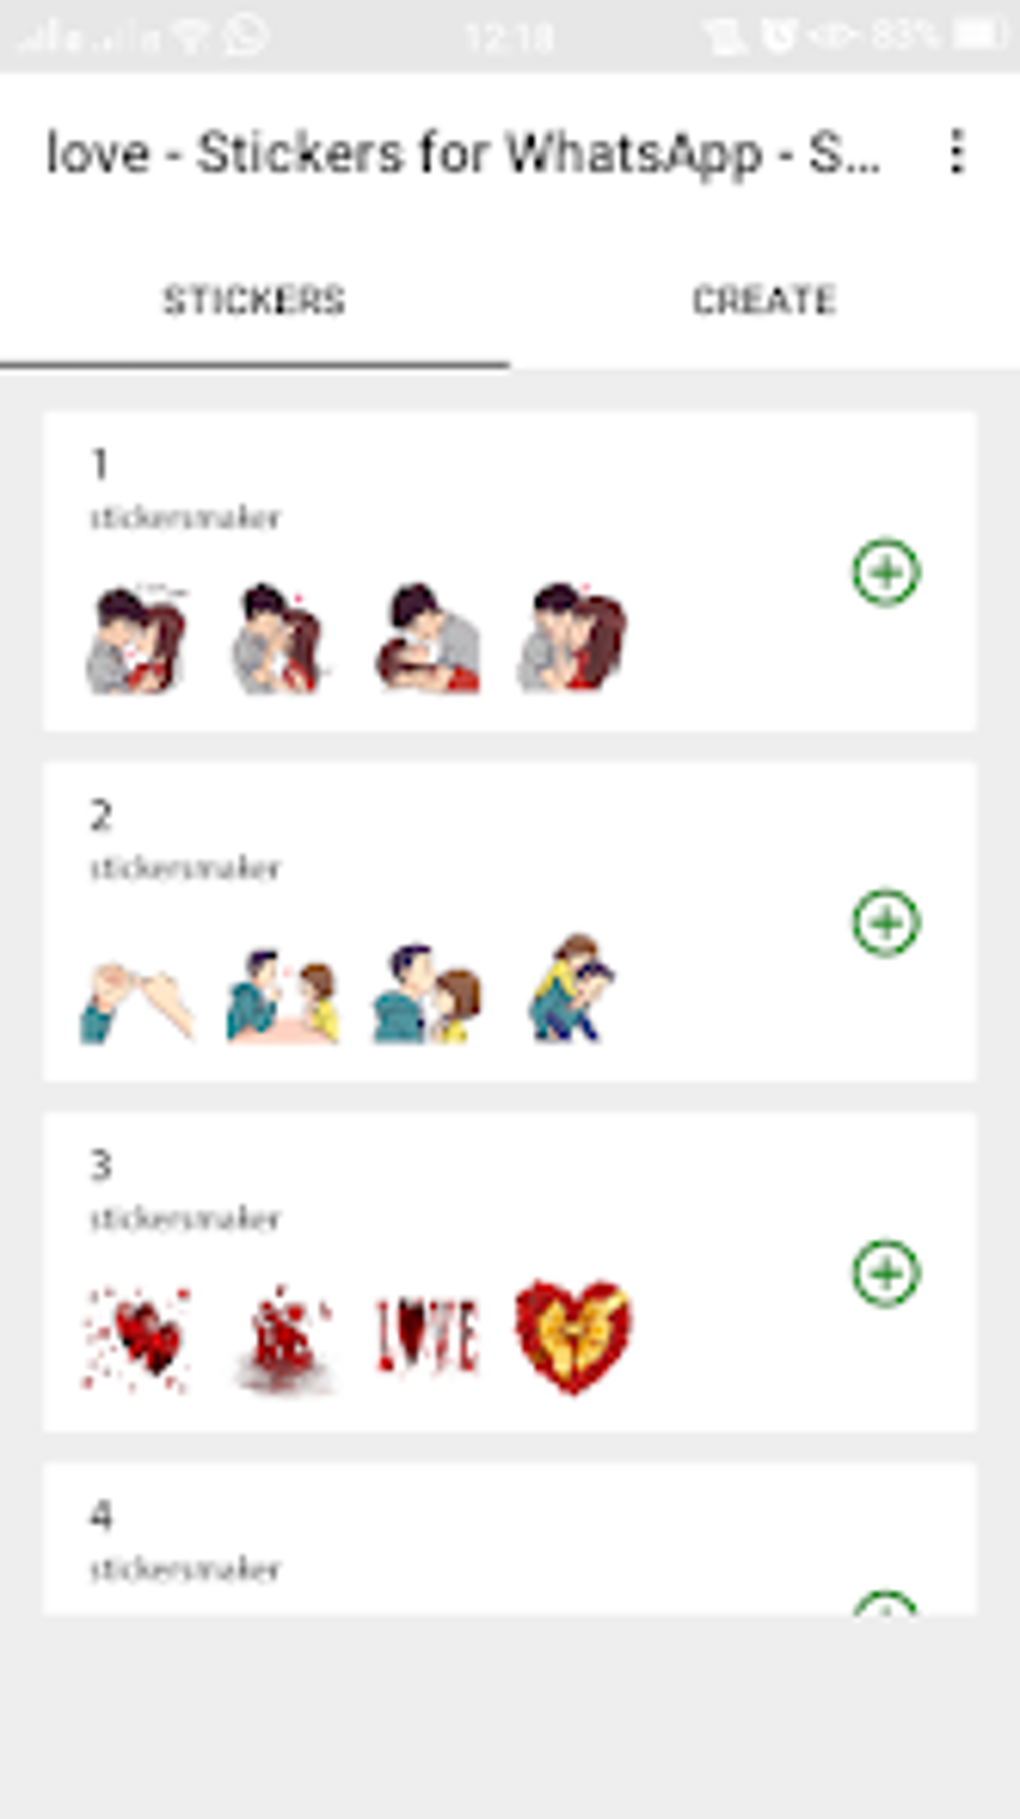Tap the WhatsApp notification icon in status bar
1020x1819 pixels.
[246, 35]
